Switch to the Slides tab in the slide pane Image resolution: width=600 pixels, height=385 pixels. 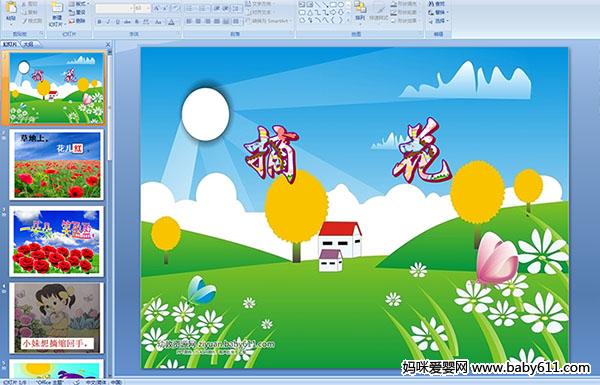[10, 44]
